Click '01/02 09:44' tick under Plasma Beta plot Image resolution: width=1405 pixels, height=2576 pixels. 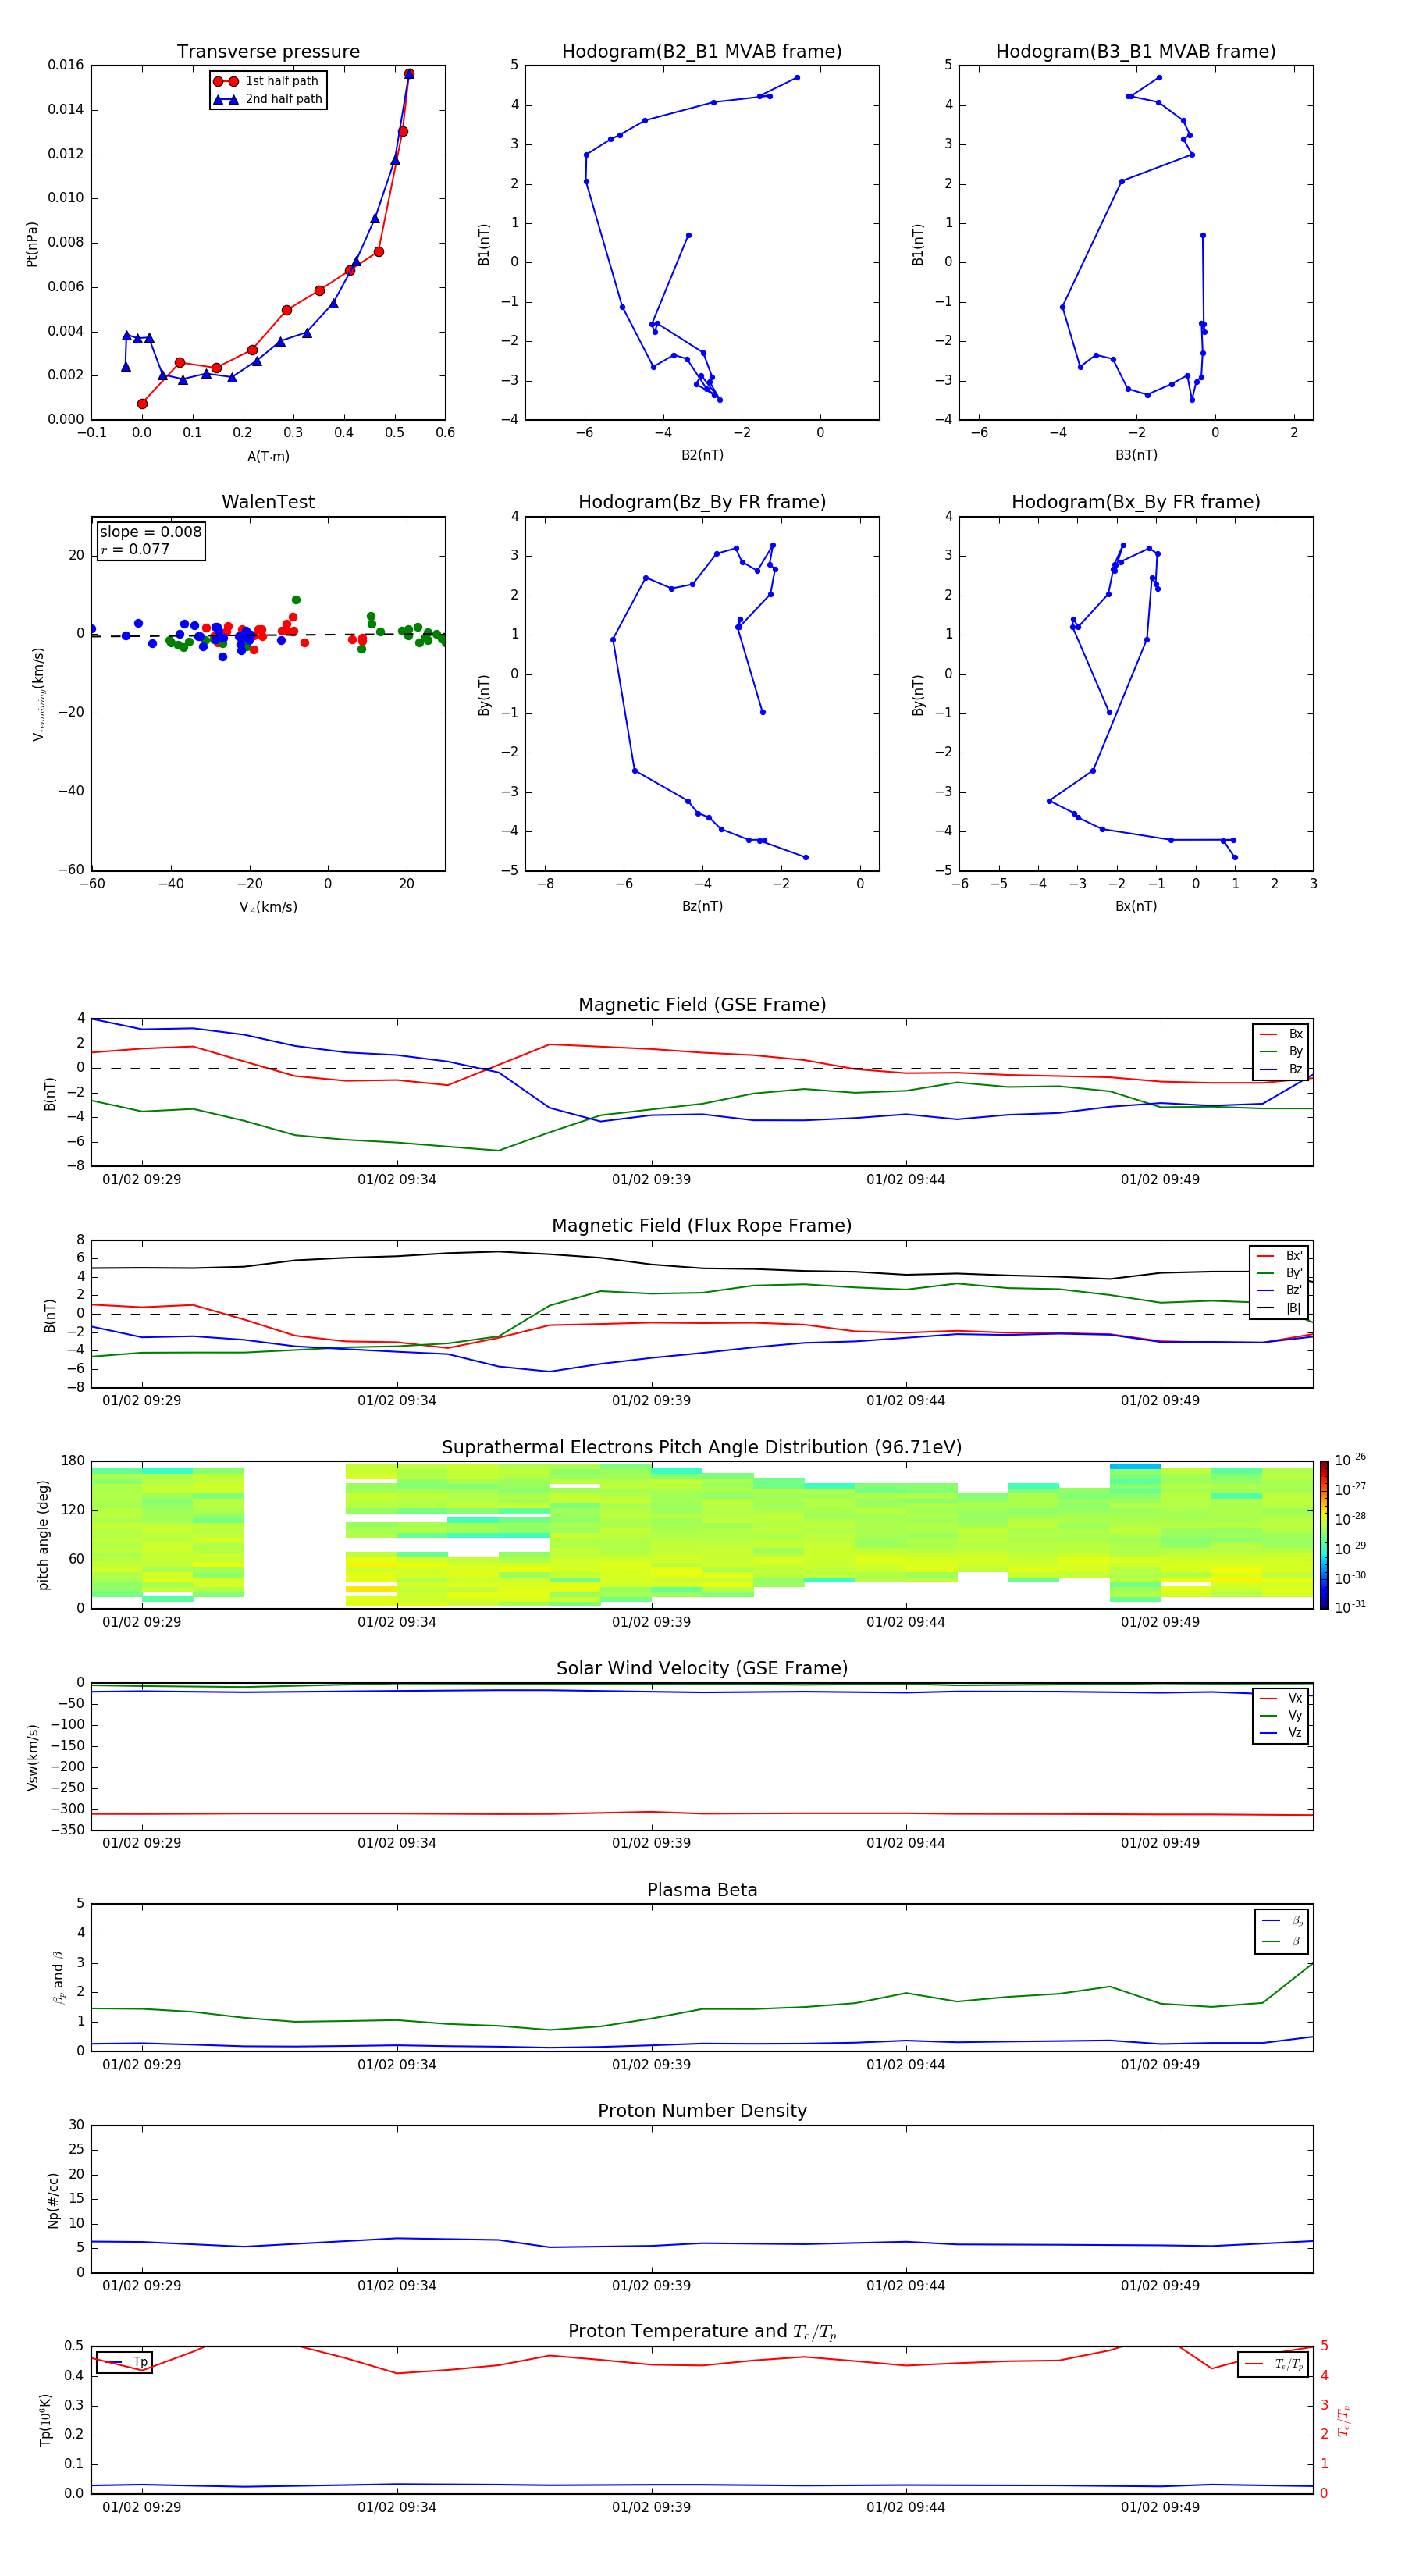point(905,2065)
